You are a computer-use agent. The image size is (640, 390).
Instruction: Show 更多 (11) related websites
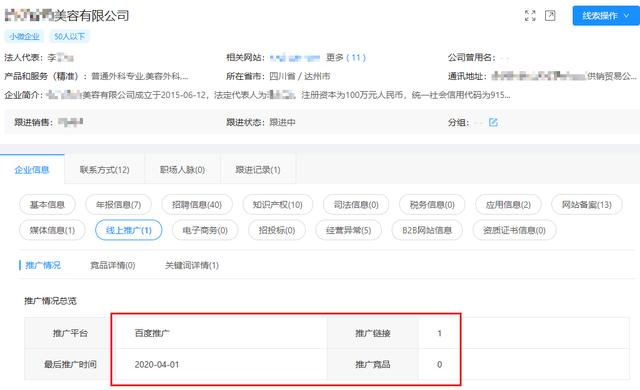point(346,58)
